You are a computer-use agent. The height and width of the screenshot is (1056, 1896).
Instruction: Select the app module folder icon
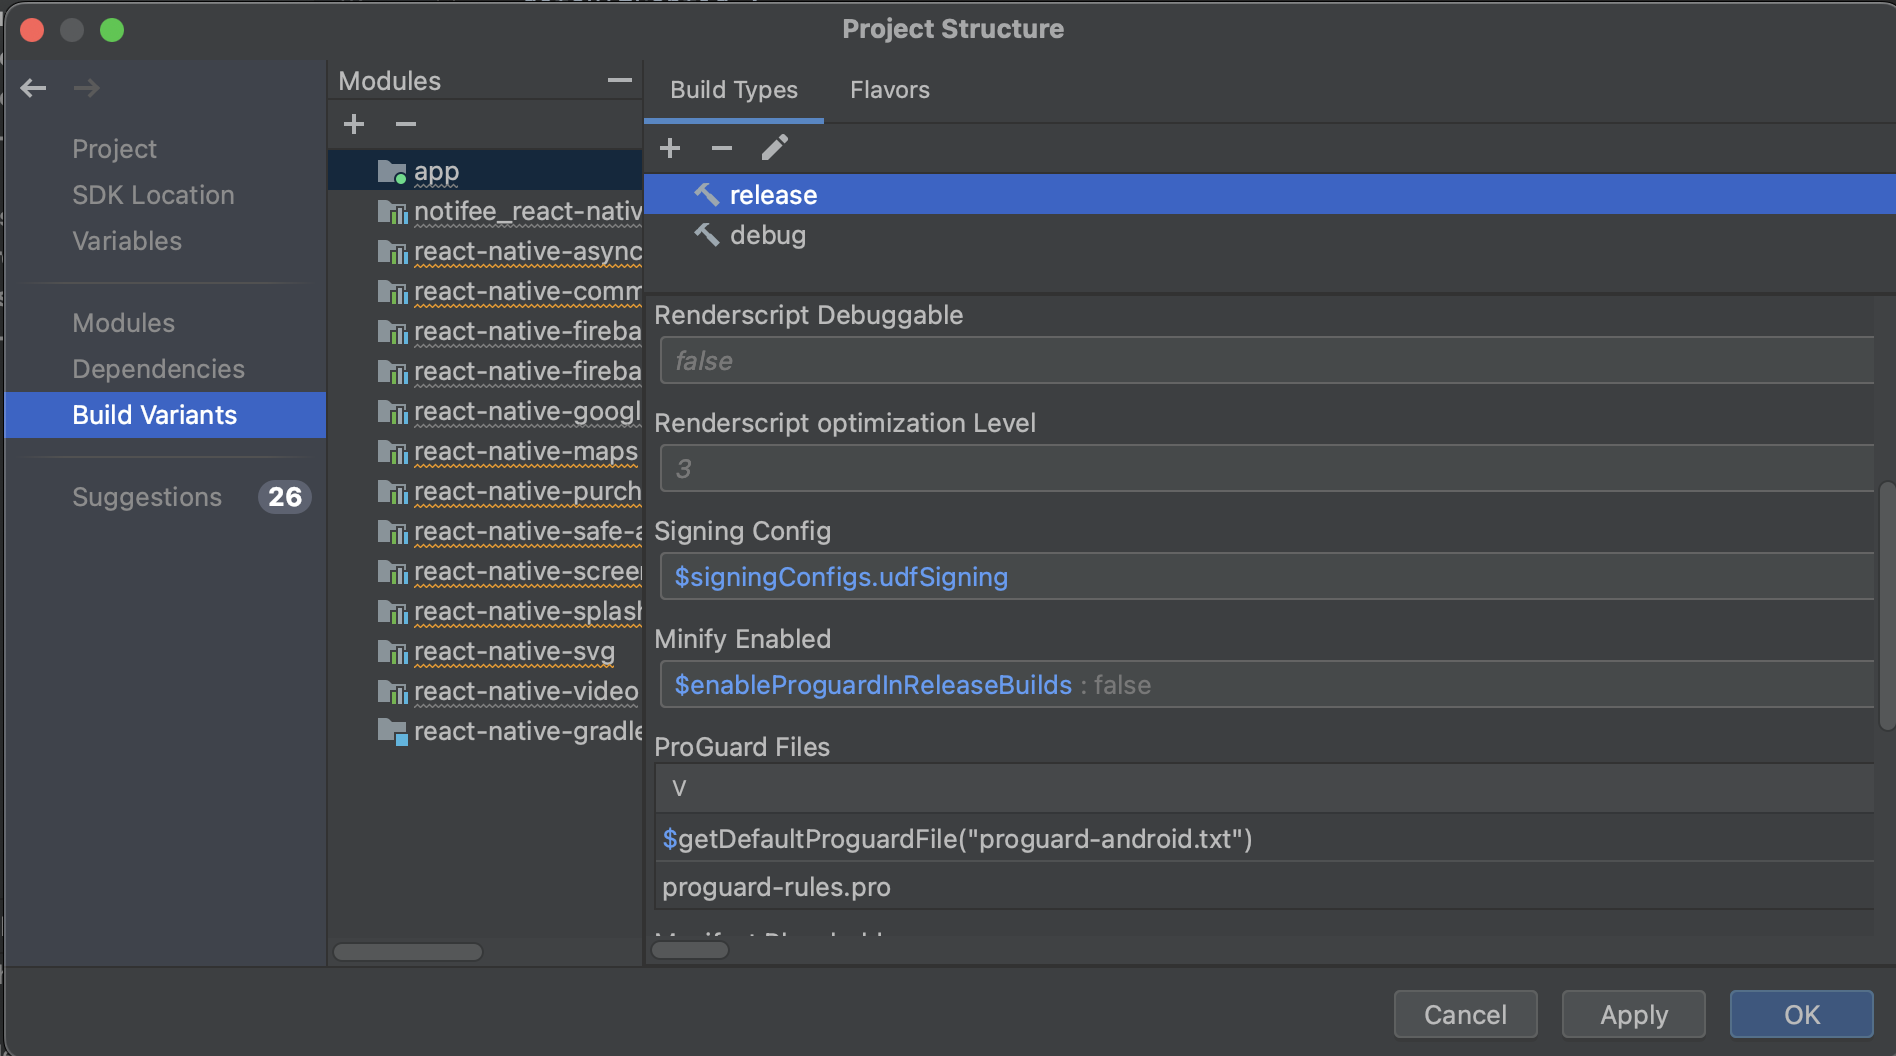click(x=392, y=172)
